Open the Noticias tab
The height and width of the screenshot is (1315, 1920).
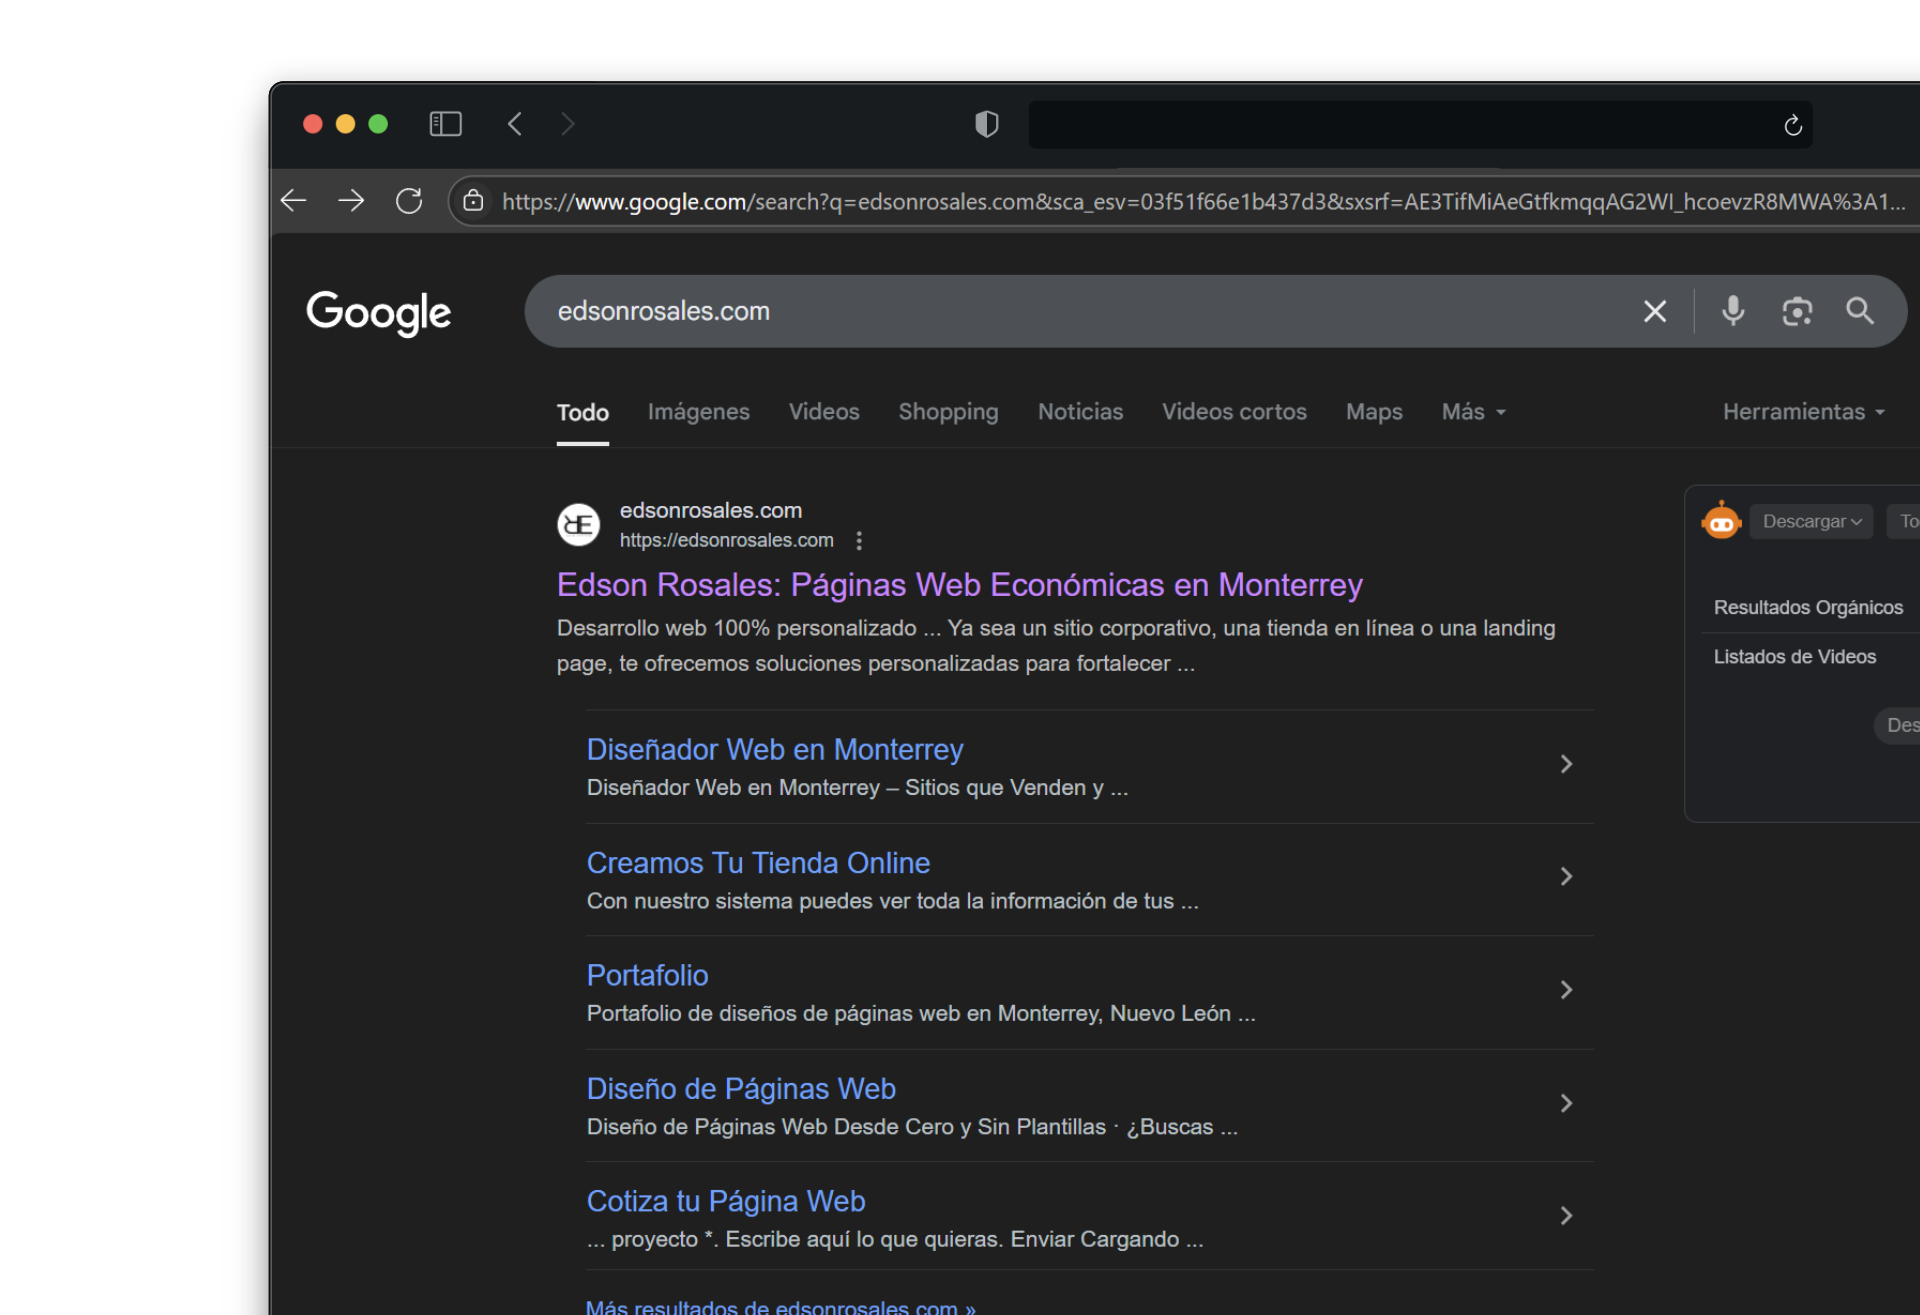1080,412
